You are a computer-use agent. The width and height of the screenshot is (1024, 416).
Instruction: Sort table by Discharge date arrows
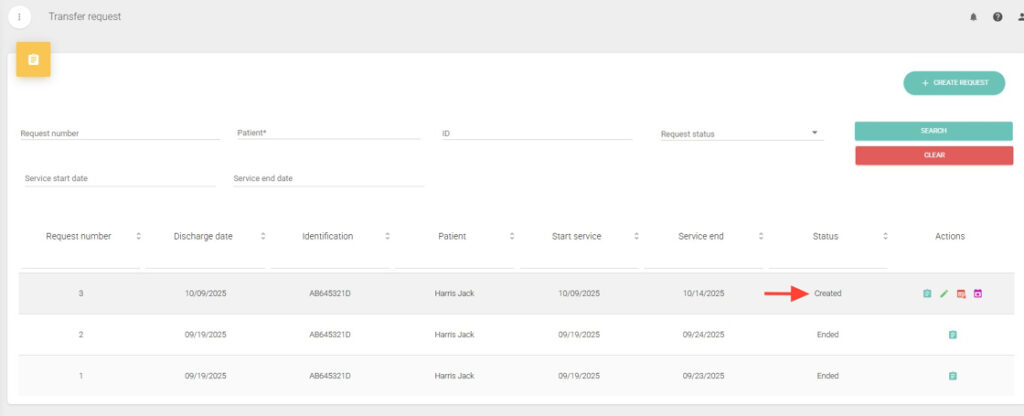click(x=263, y=236)
